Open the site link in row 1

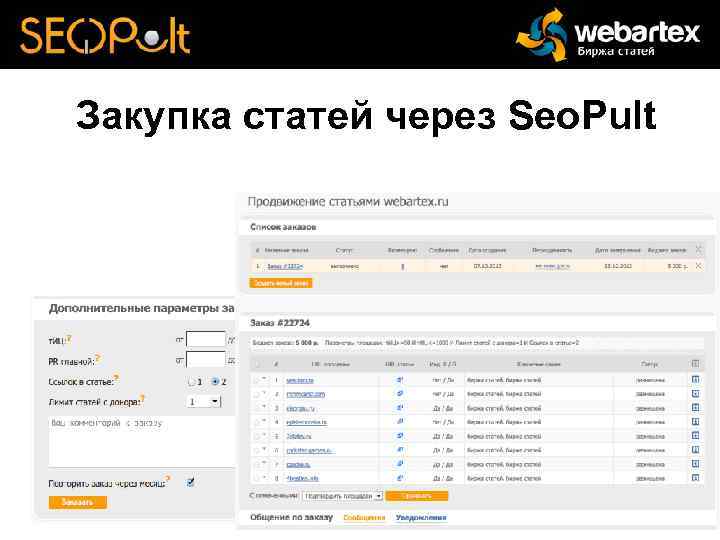pyautogui.click(x=300, y=381)
